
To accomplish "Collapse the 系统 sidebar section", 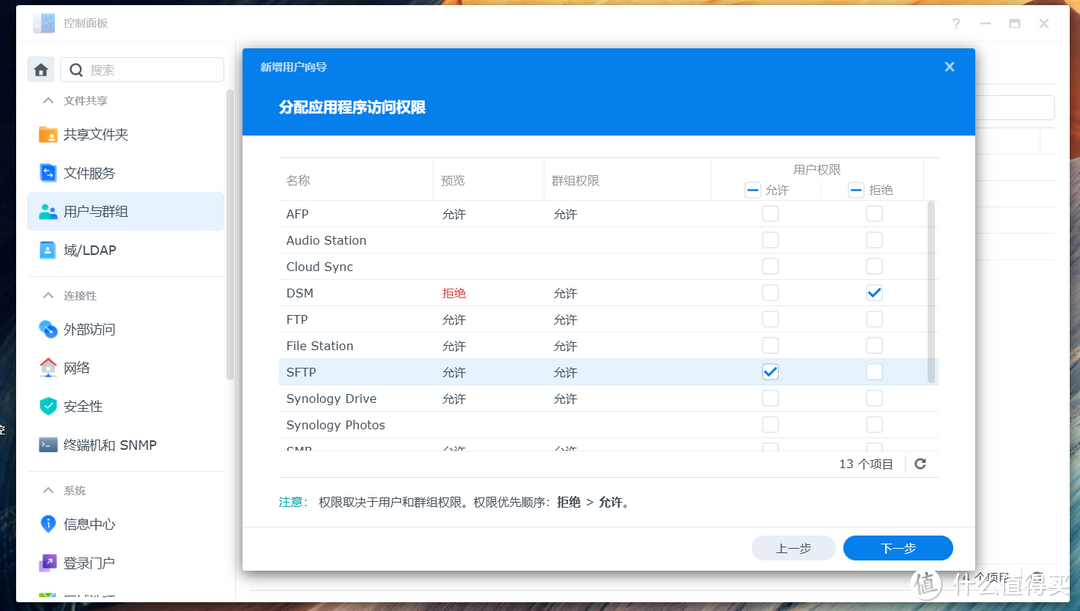I will (x=48, y=489).
